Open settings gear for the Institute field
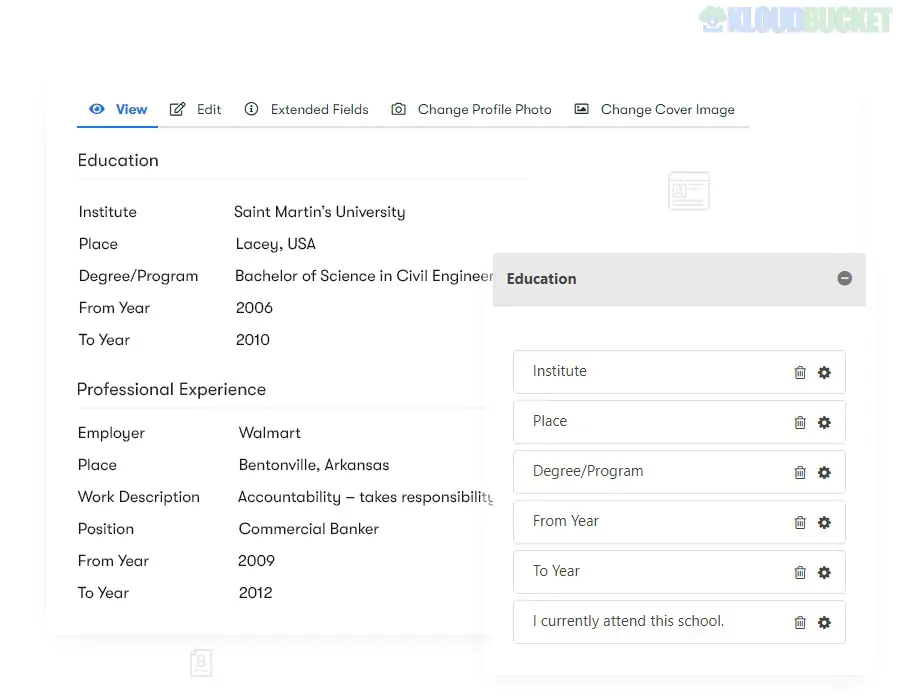 pyautogui.click(x=824, y=372)
